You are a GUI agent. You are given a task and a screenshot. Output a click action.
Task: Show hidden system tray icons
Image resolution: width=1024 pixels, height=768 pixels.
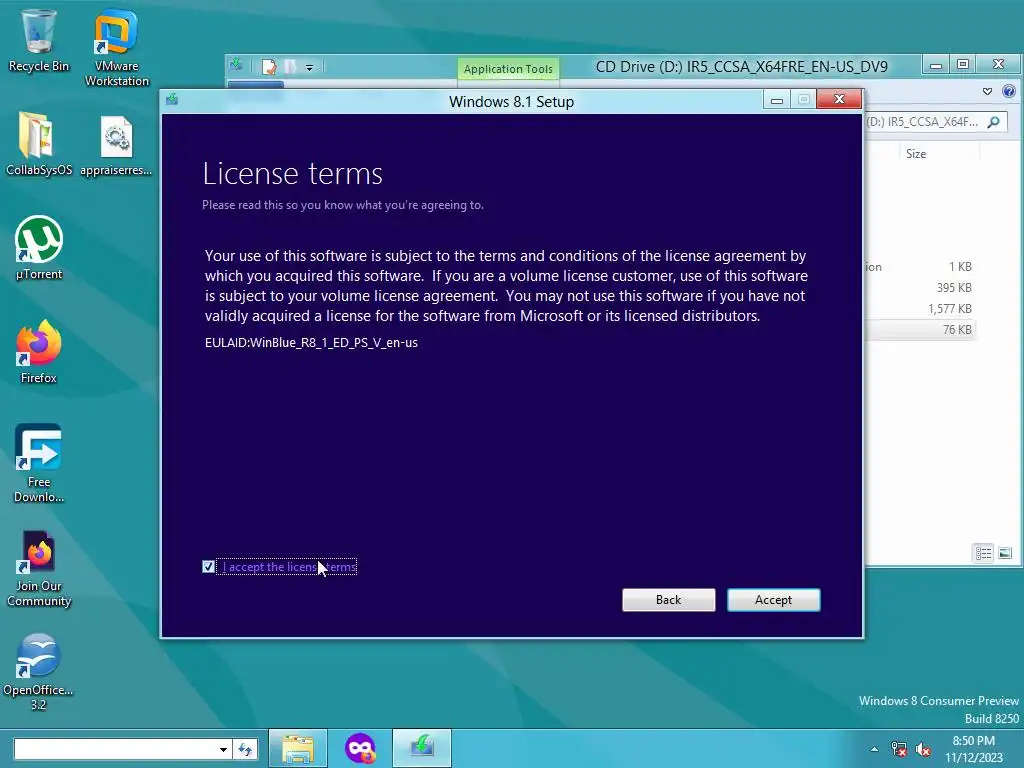coord(874,749)
